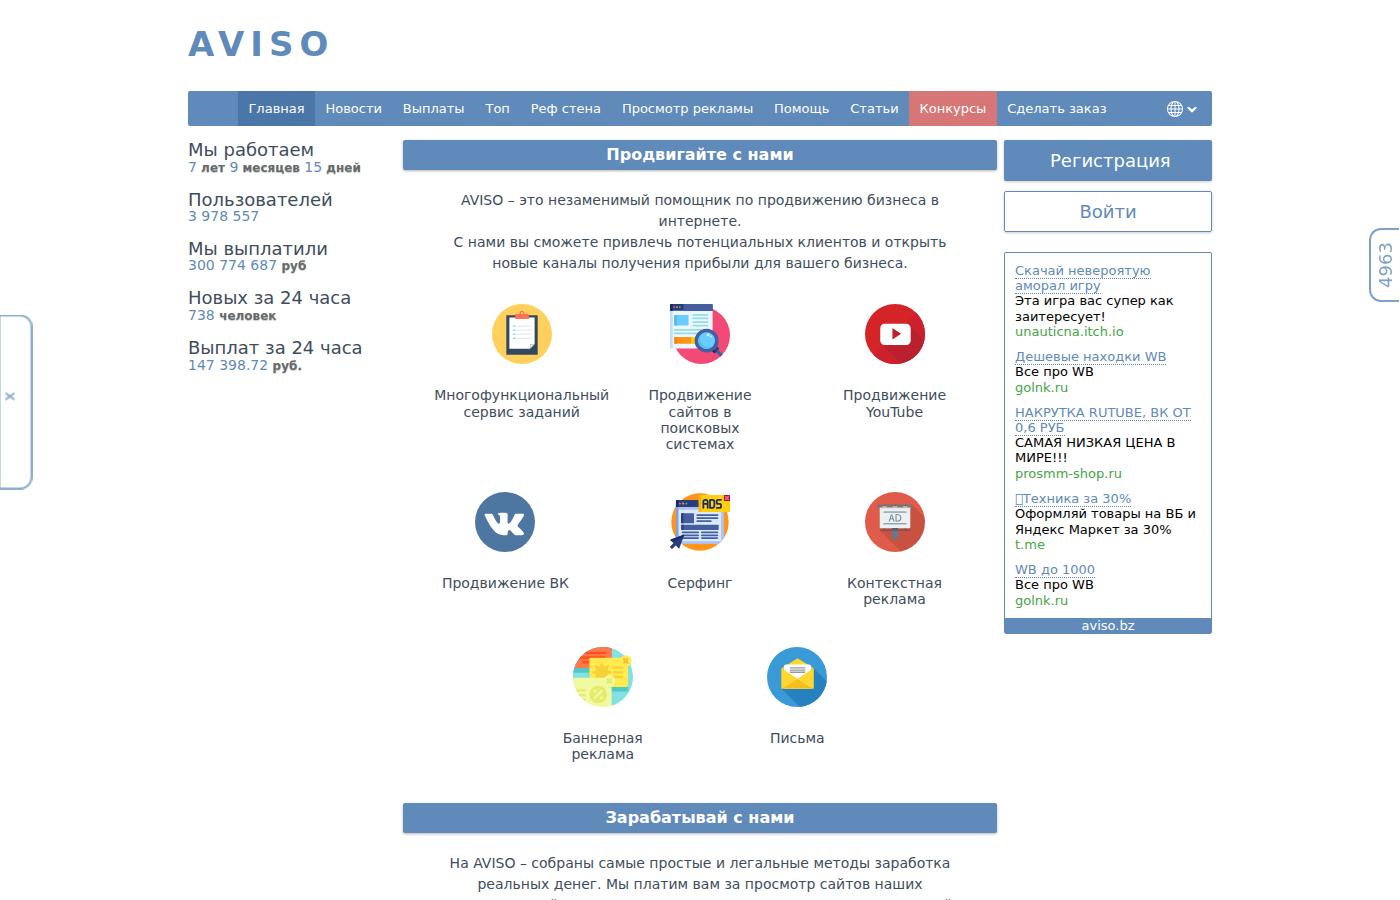Expand the language globe dropdown
Image resolution: width=1400 pixels, height=900 pixels.
[1182, 109]
